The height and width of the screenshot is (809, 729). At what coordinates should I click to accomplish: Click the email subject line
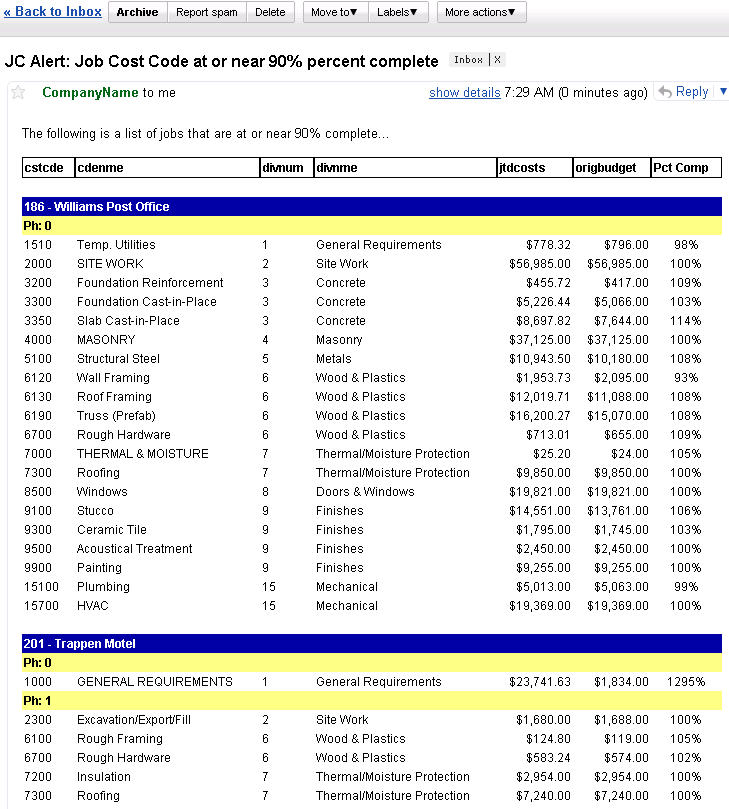[221, 61]
